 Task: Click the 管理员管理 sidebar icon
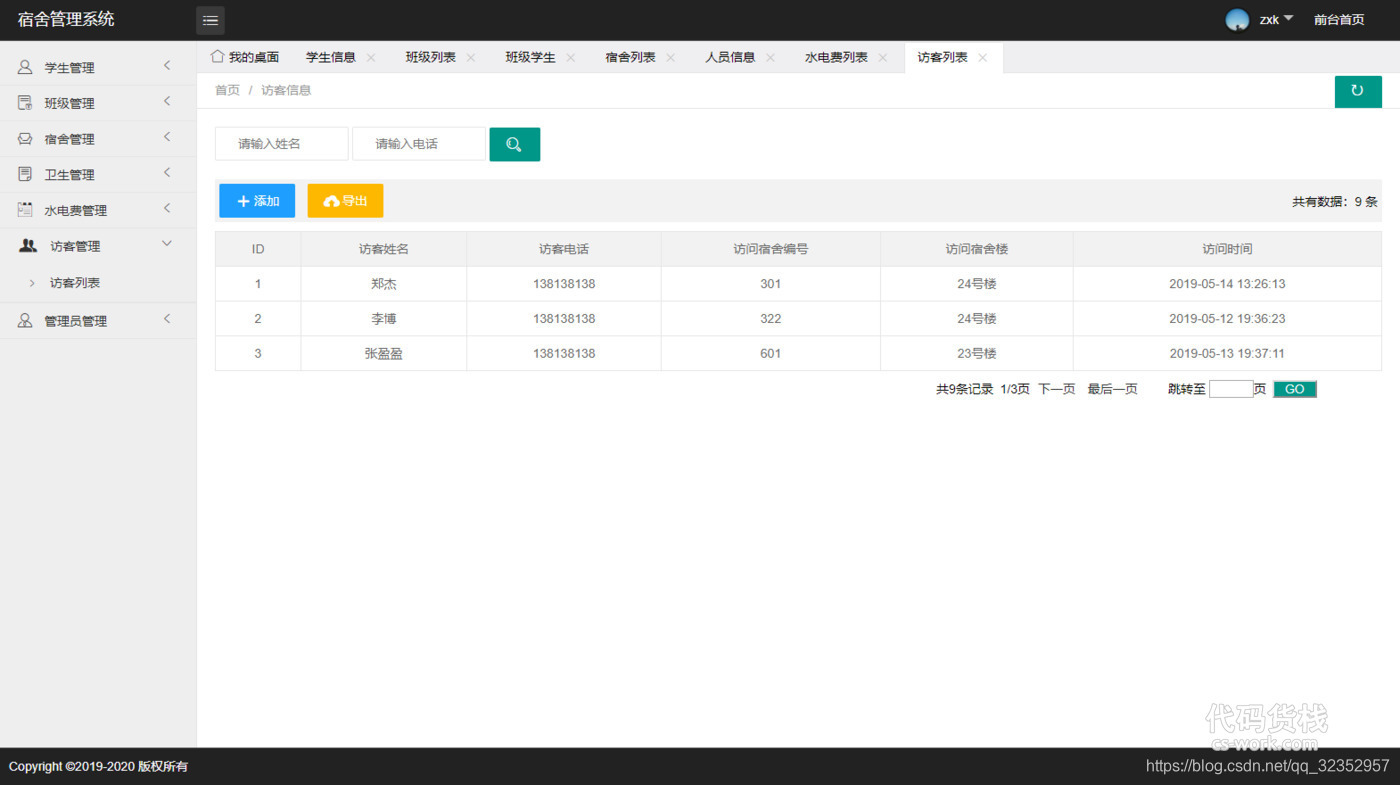(25, 321)
